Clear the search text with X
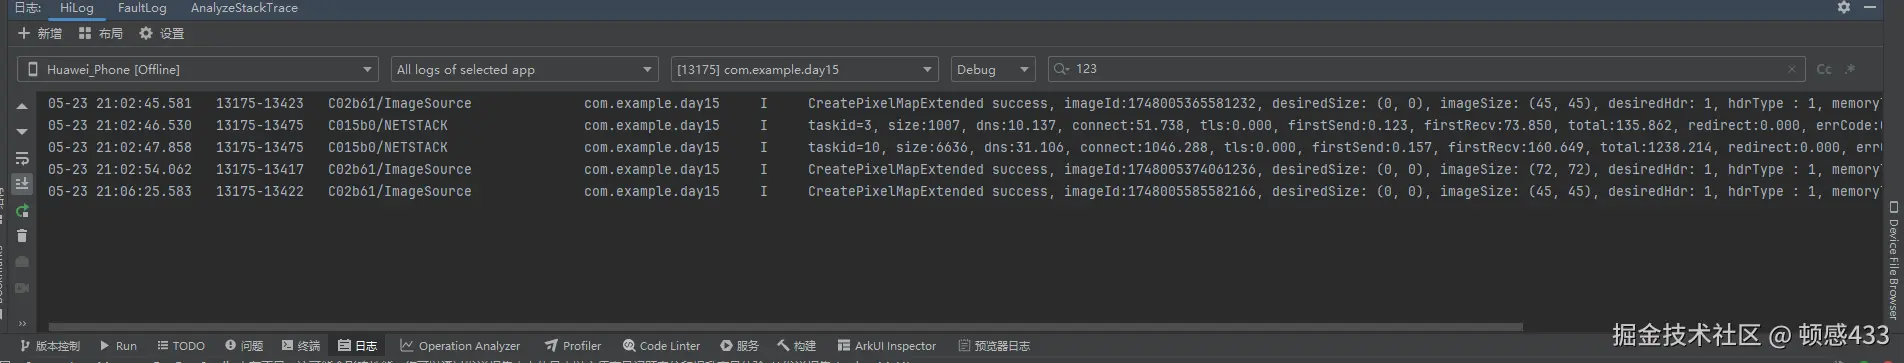The image size is (1904, 363). [1792, 69]
